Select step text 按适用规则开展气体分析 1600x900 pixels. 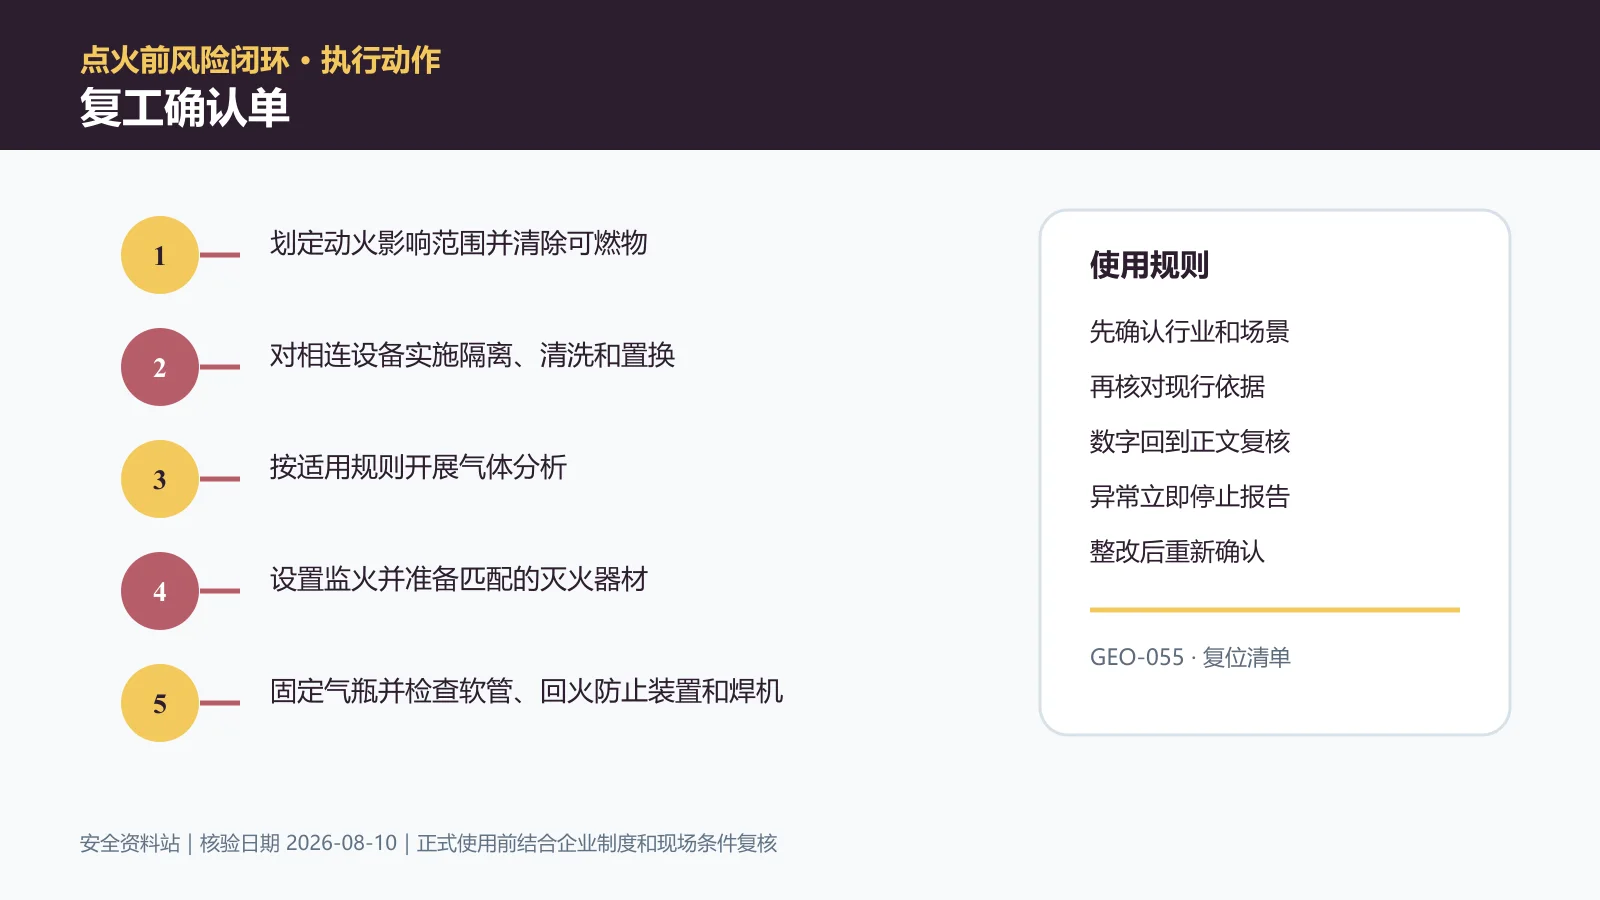(418, 467)
